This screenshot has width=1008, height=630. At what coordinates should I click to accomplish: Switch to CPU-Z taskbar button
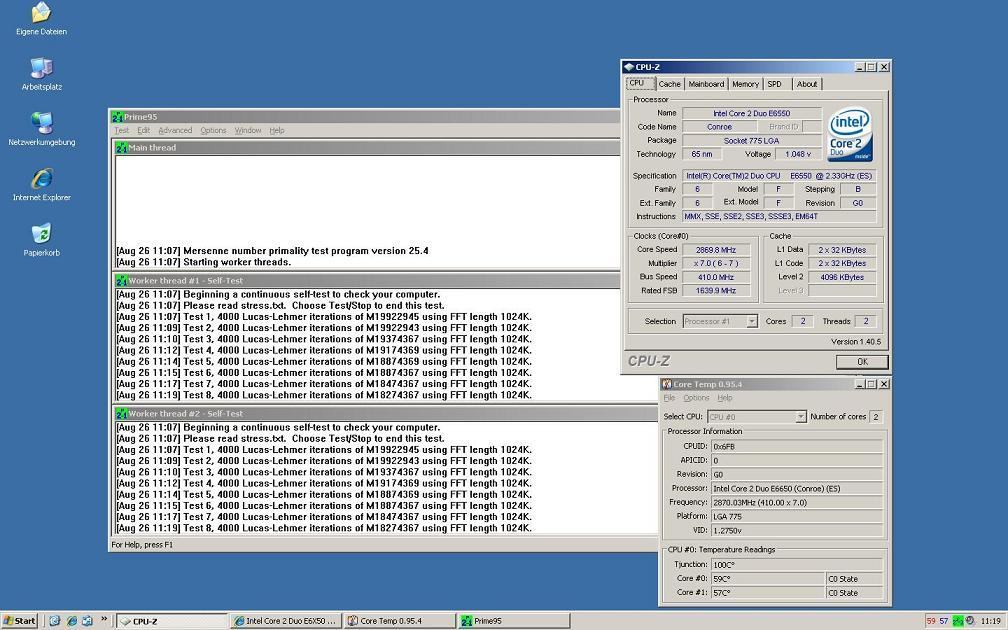pyautogui.click(x=172, y=621)
